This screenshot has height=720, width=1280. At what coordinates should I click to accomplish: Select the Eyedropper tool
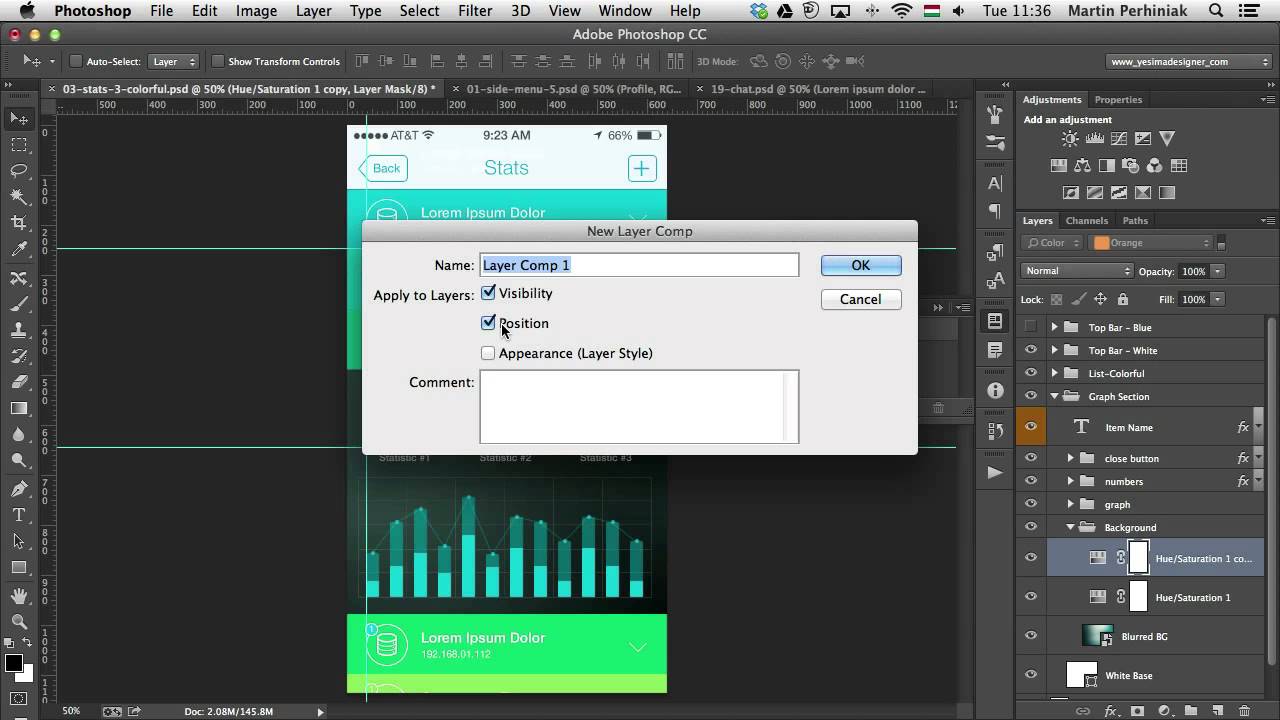tap(19, 249)
